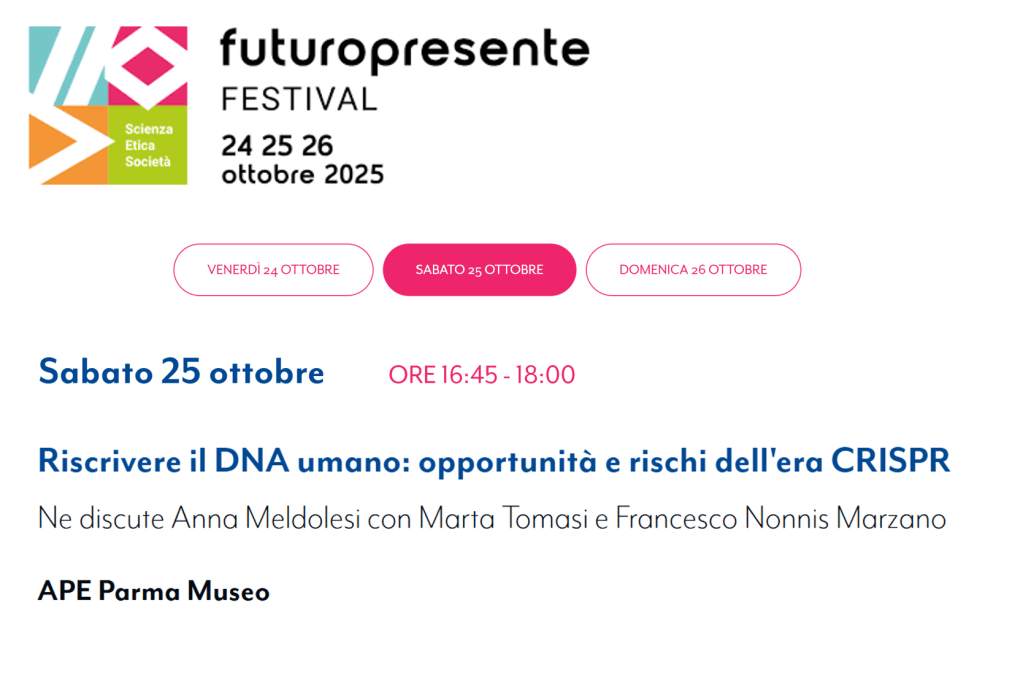
Task: Click the APE Parma Museo venue
Action: (x=154, y=591)
